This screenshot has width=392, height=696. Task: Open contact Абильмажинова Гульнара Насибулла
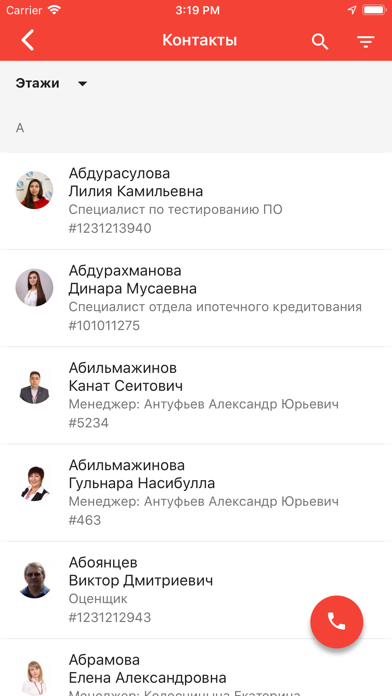(x=196, y=493)
